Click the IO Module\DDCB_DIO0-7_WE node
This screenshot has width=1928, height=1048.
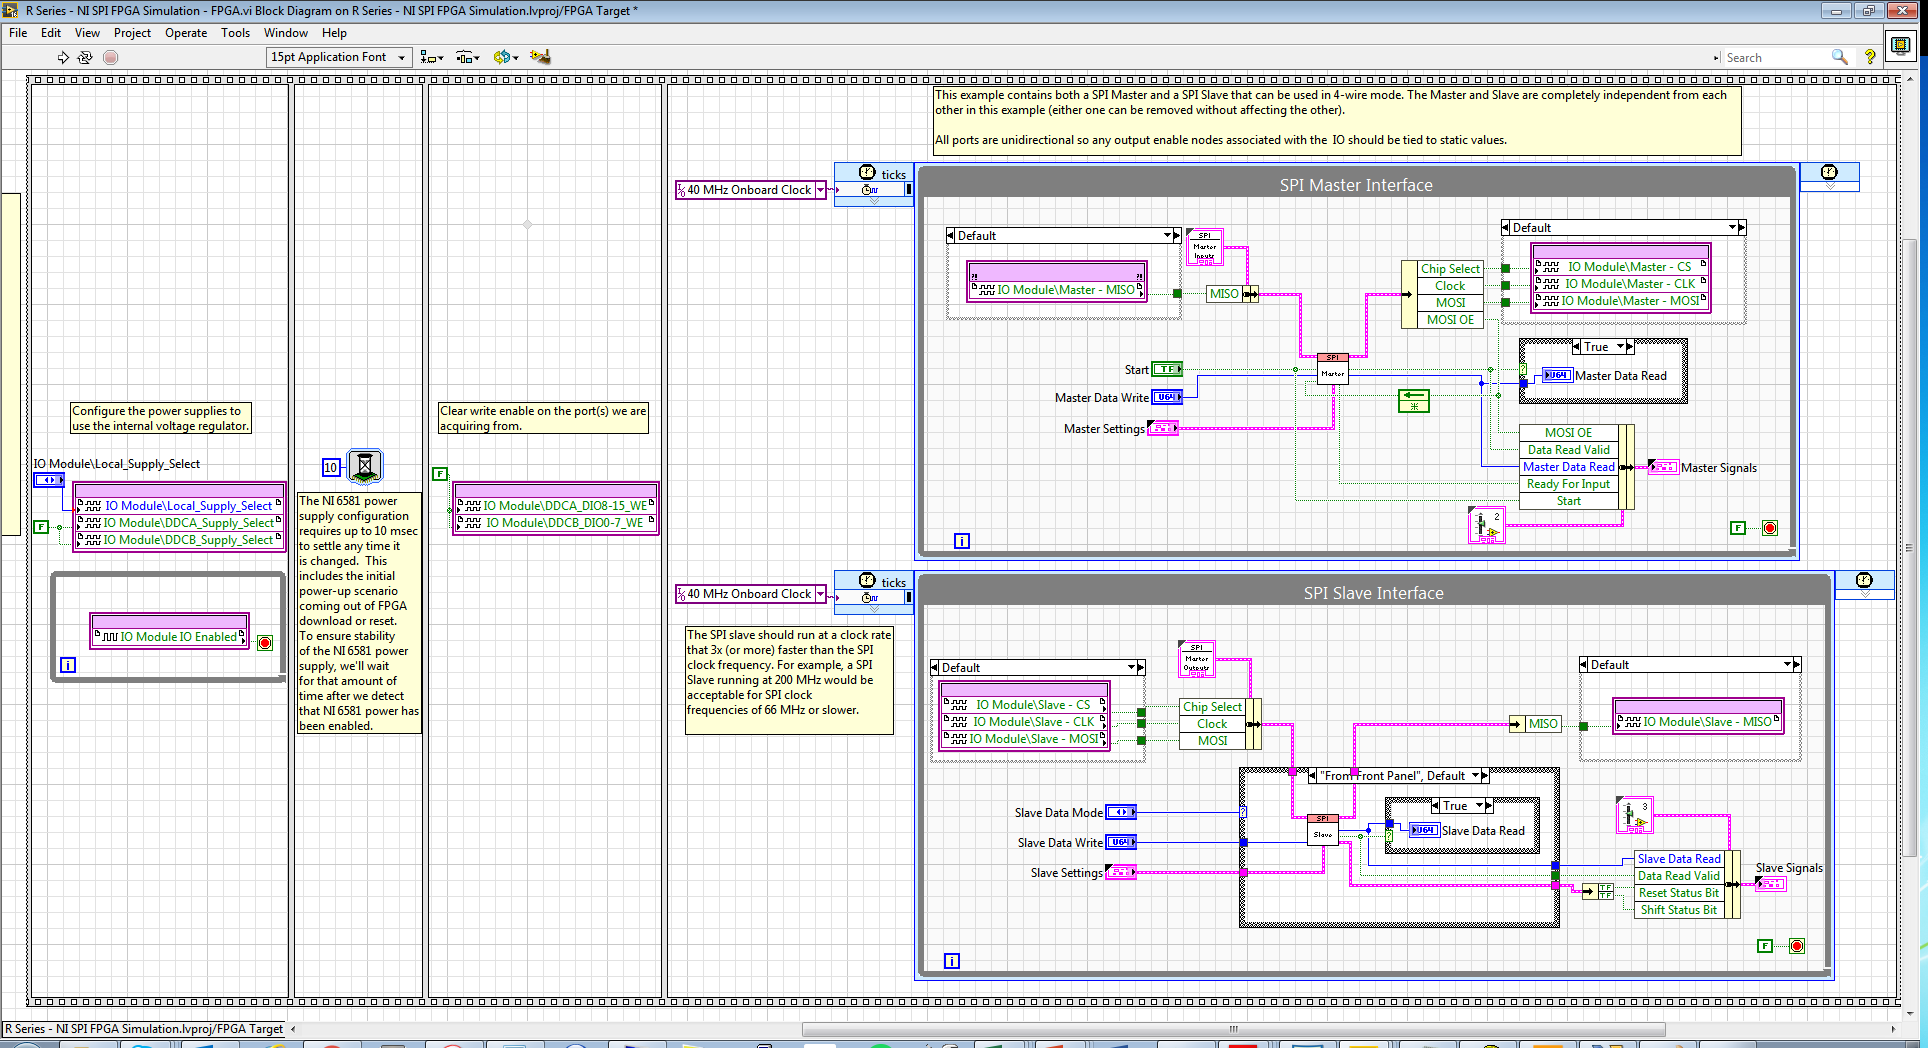coord(556,522)
